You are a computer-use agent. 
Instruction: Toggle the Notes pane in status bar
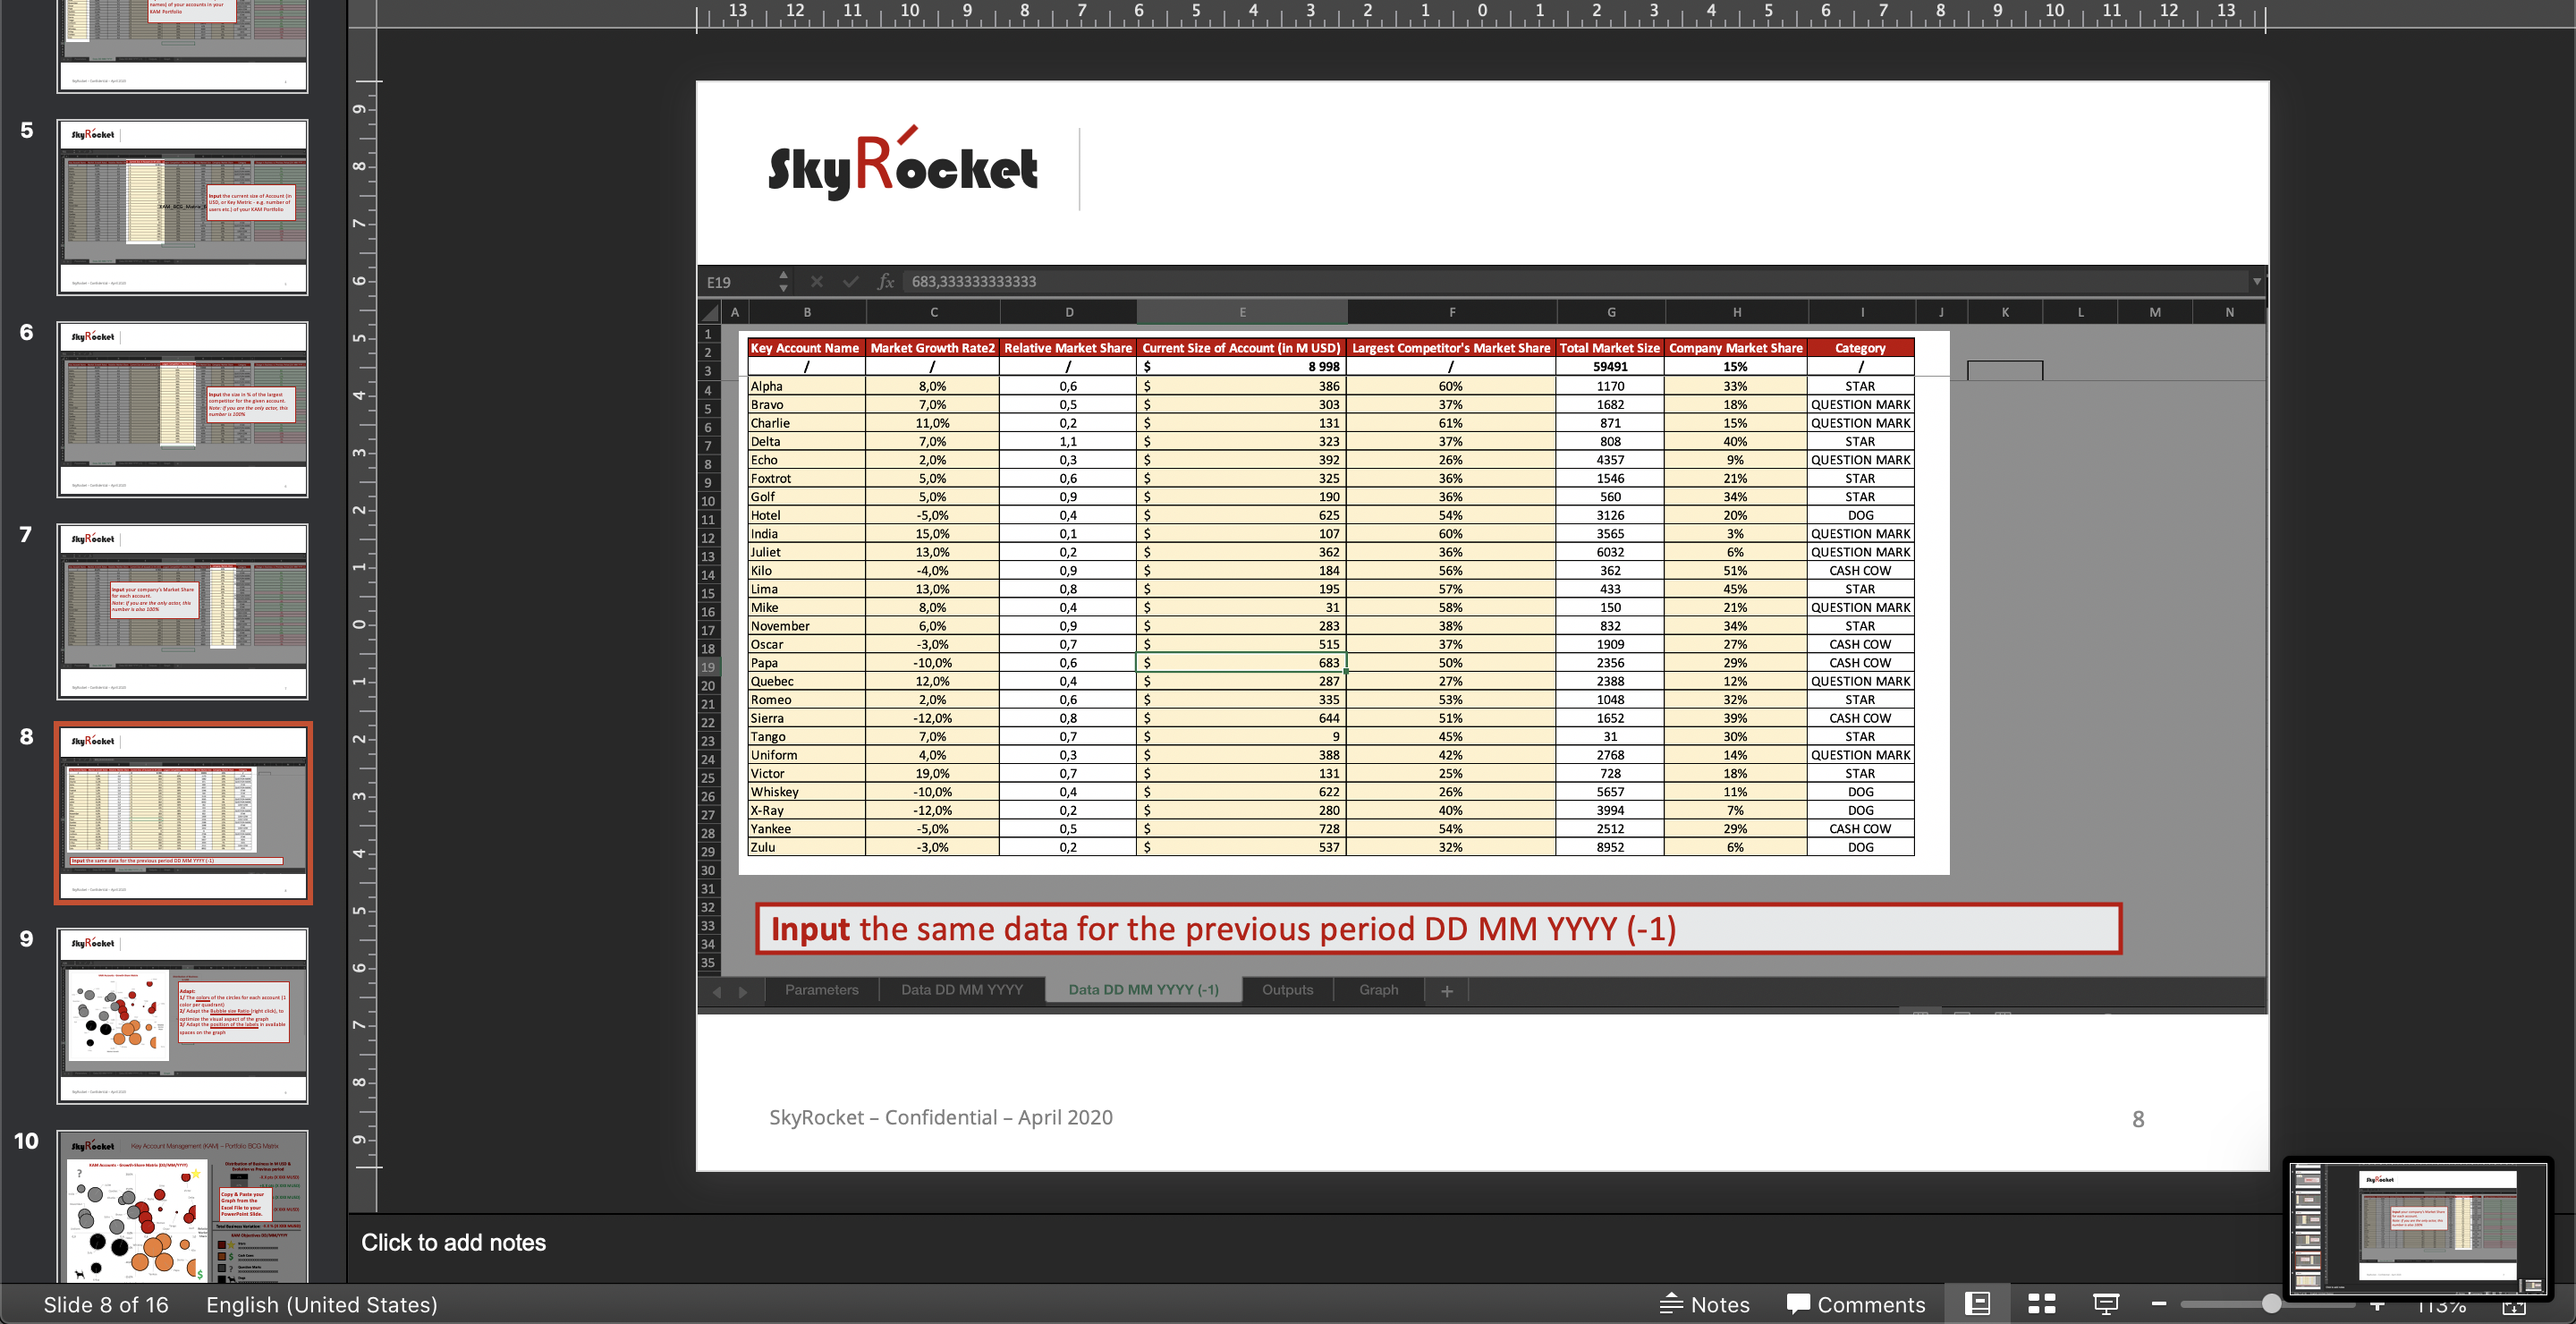pos(1705,1304)
